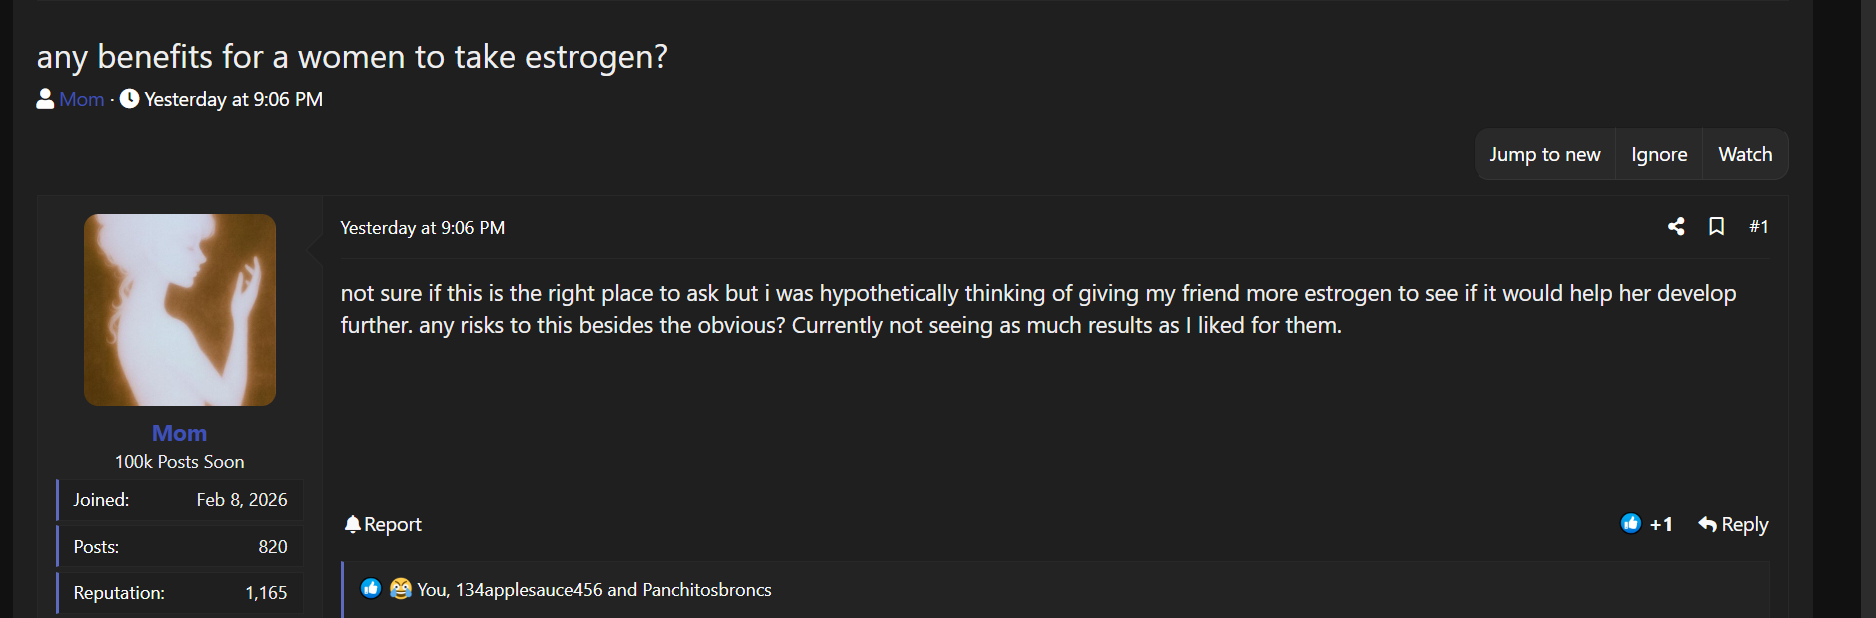This screenshot has width=1876, height=618.
Task: Click the bell Report icon
Action: coord(352,524)
